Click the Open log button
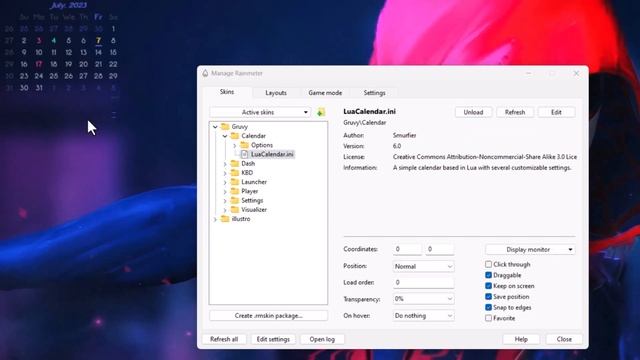This screenshot has width=640, height=360. (x=322, y=339)
